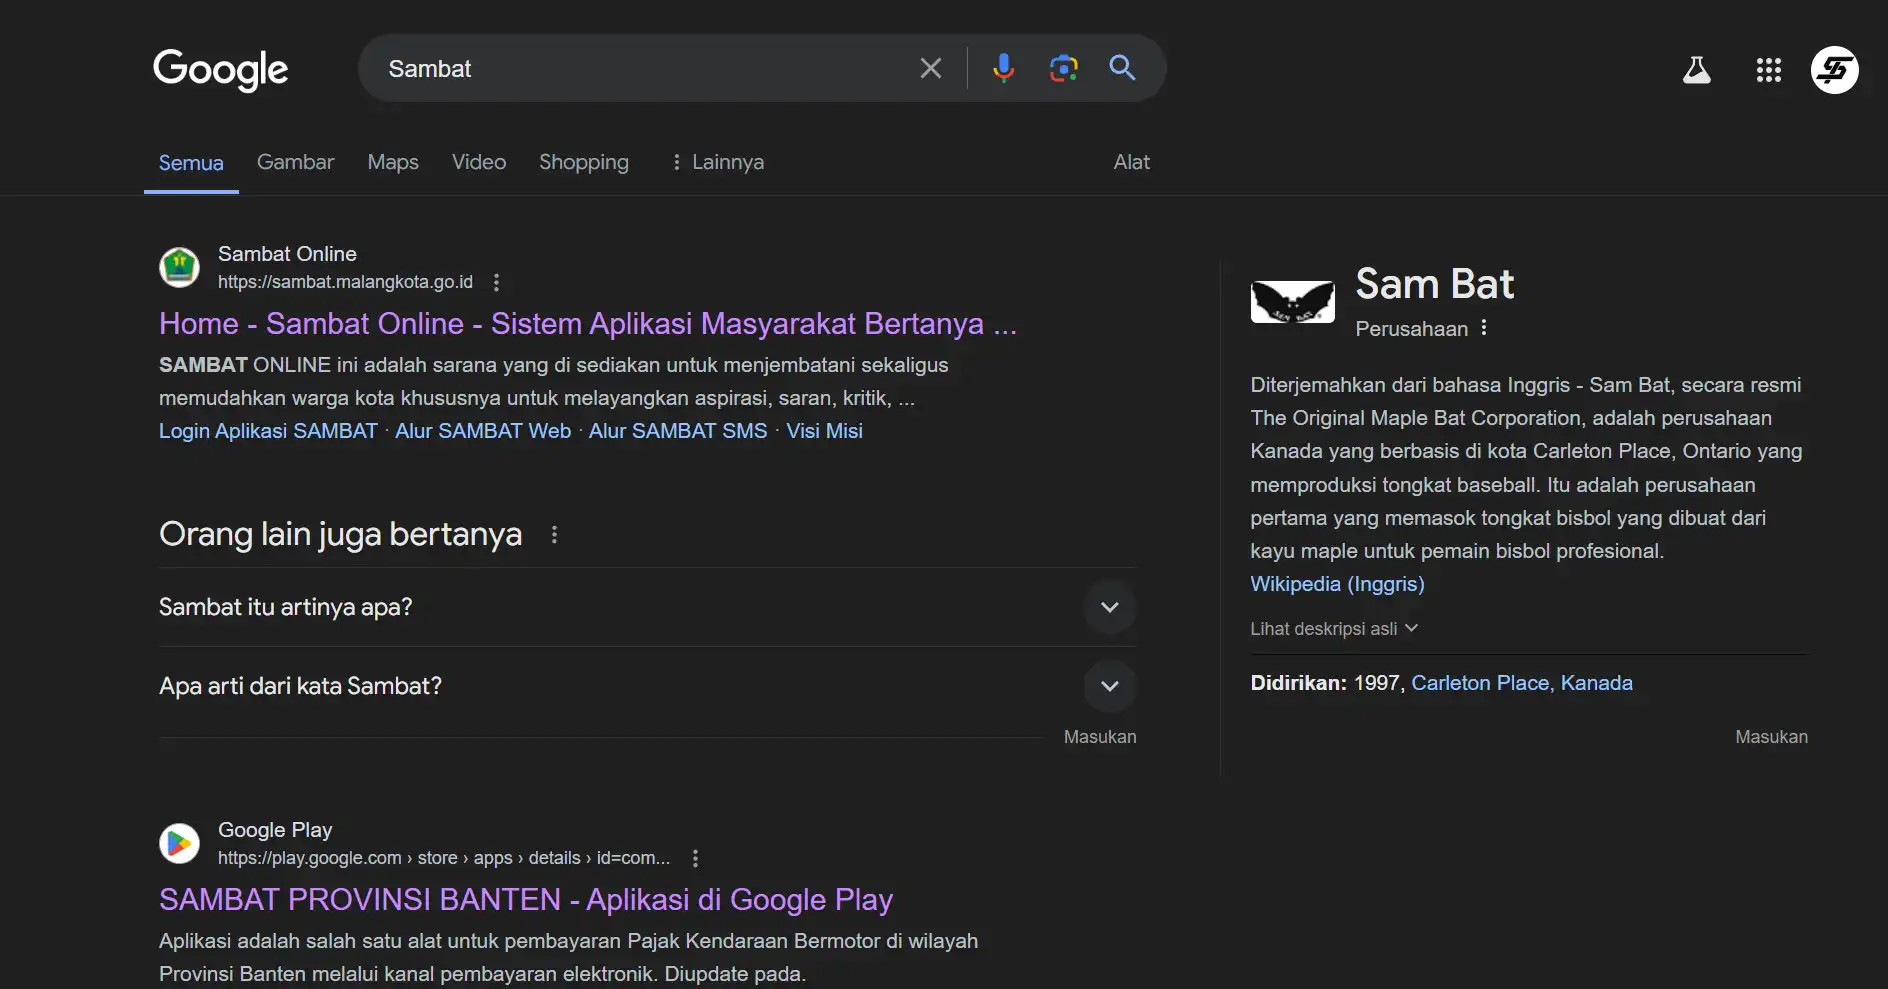The image size is (1888, 989).
Task: Click Masukan under the questions box
Action: (x=1100, y=737)
